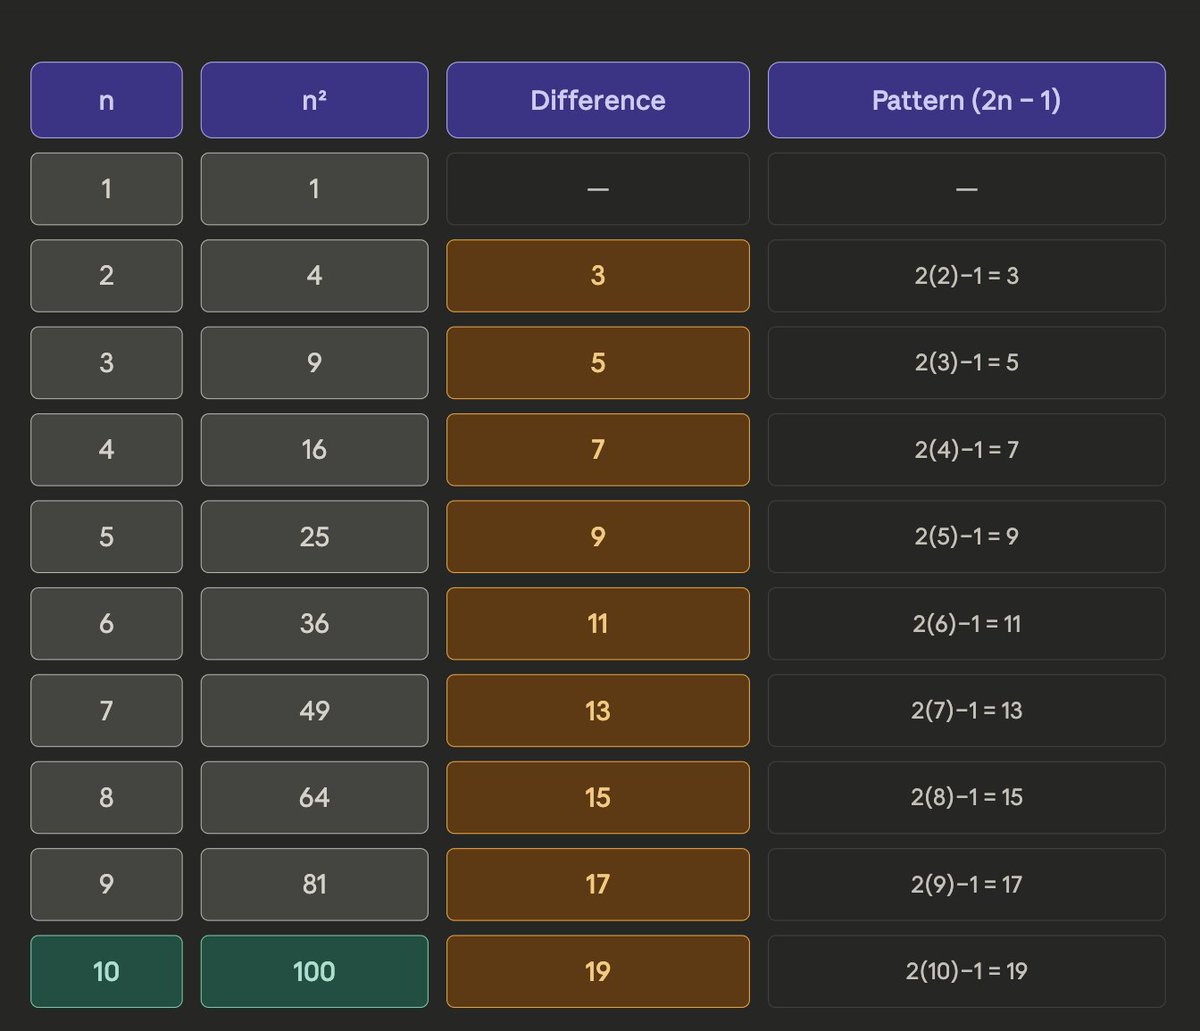Select the "2(4)−1 = 7" pattern cell
The image size is (1200, 1031).
point(966,449)
